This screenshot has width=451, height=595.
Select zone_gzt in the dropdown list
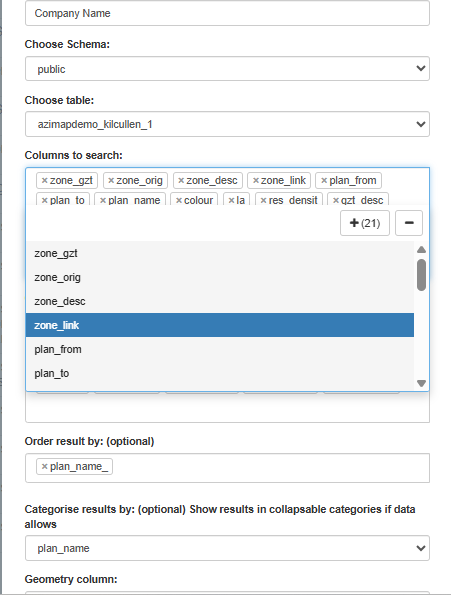point(220,253)
